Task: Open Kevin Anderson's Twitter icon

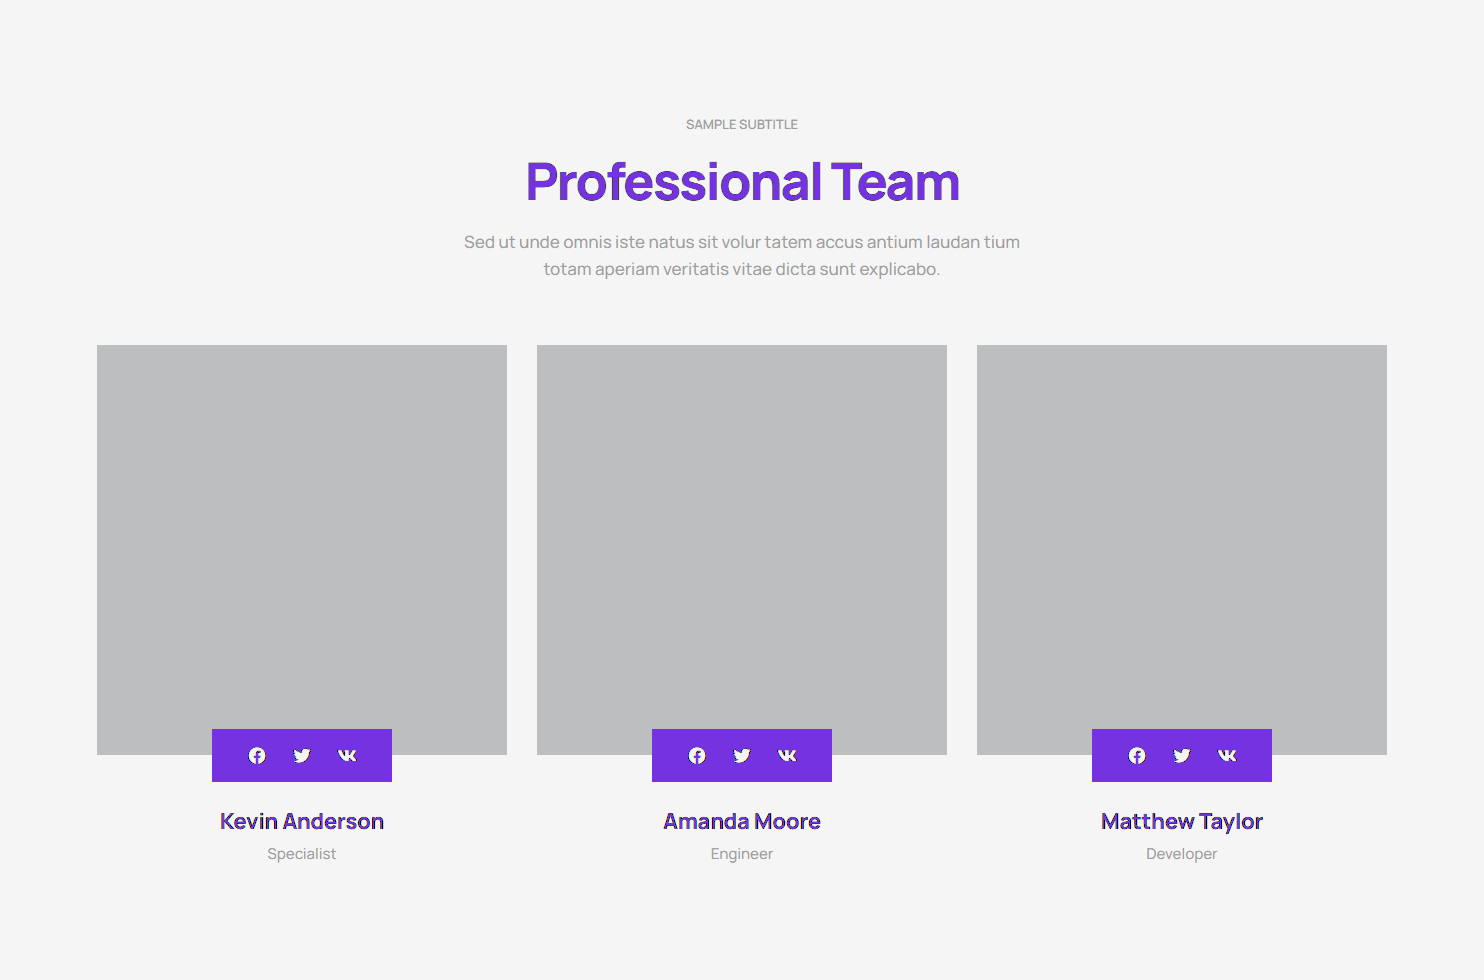Action: click(x=302, y=756)
